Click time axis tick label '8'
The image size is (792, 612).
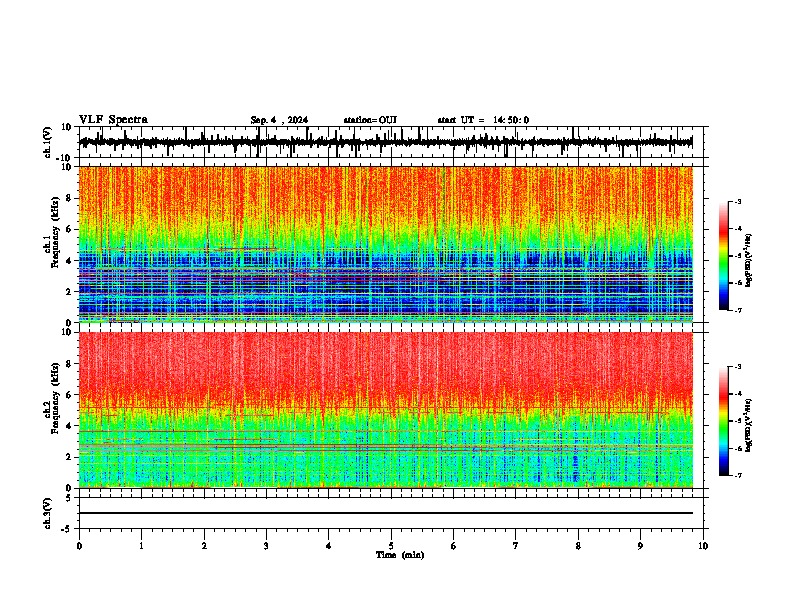tap(578, 546)
